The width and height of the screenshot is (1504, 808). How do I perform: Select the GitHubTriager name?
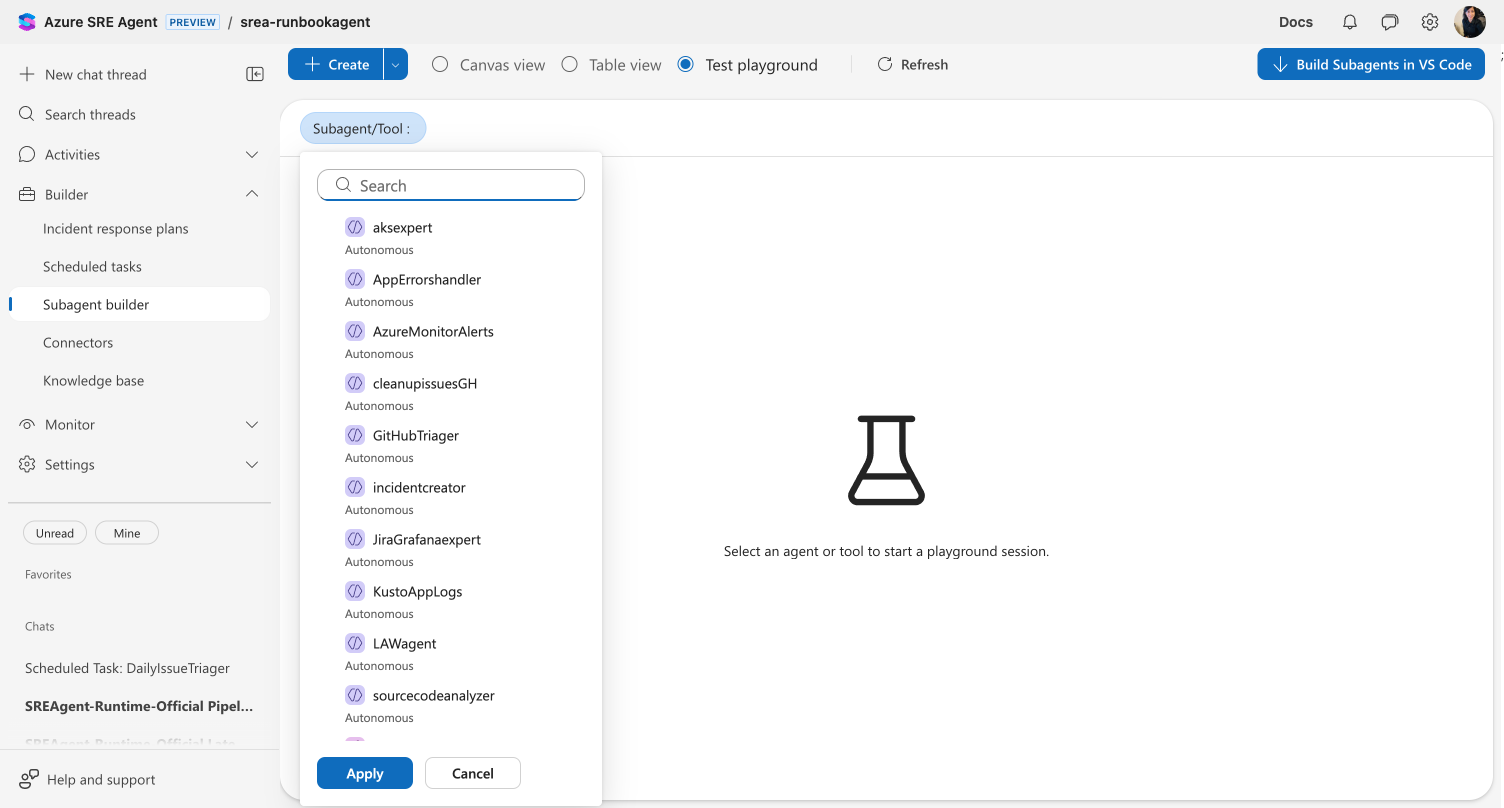point(416,435)
